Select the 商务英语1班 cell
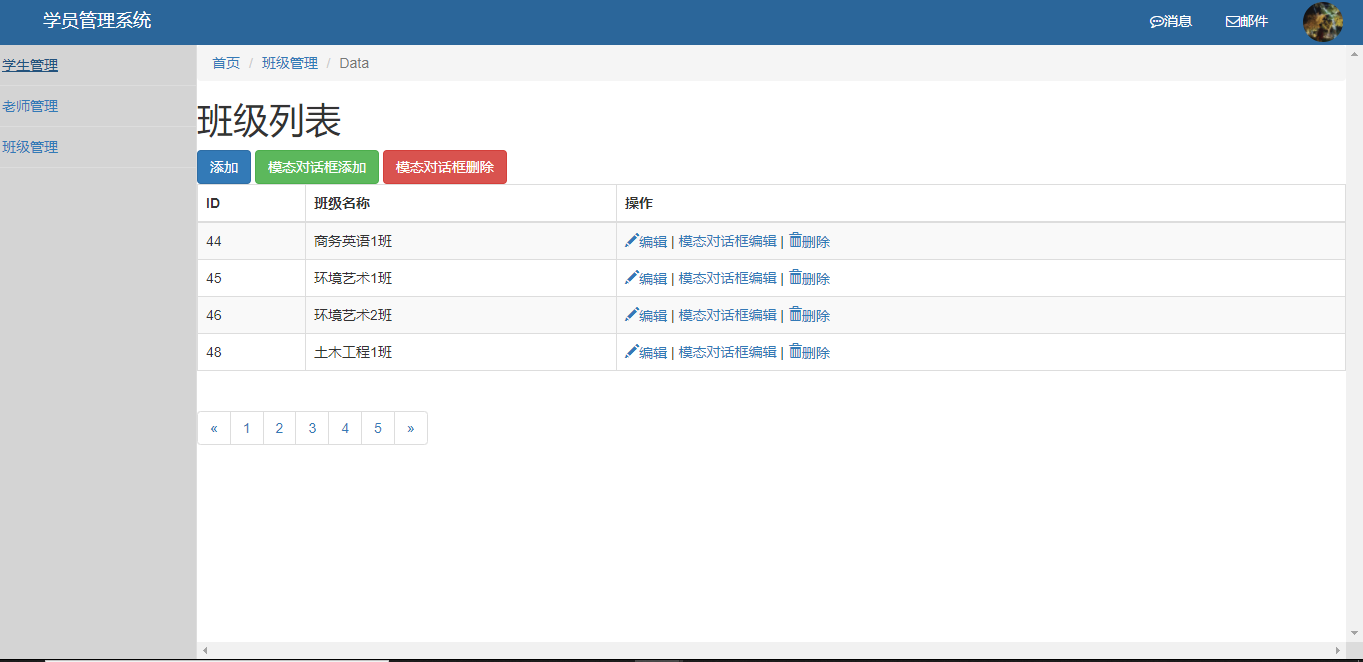1363x662 pixels. click(461, 241)
